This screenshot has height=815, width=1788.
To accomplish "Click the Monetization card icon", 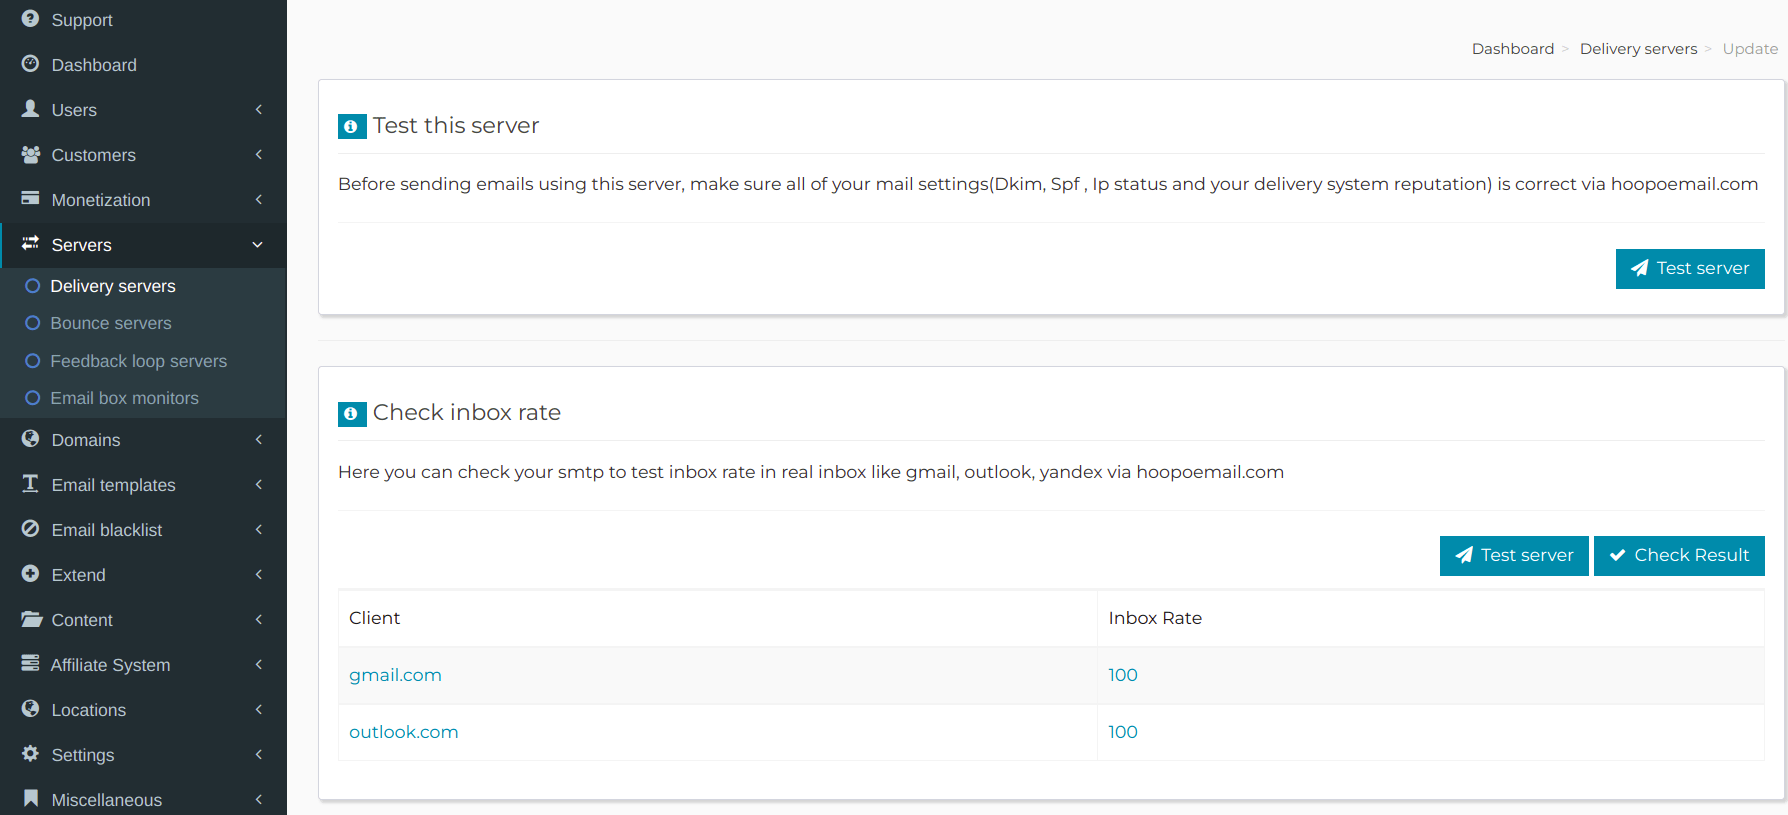I will point(30,199).
